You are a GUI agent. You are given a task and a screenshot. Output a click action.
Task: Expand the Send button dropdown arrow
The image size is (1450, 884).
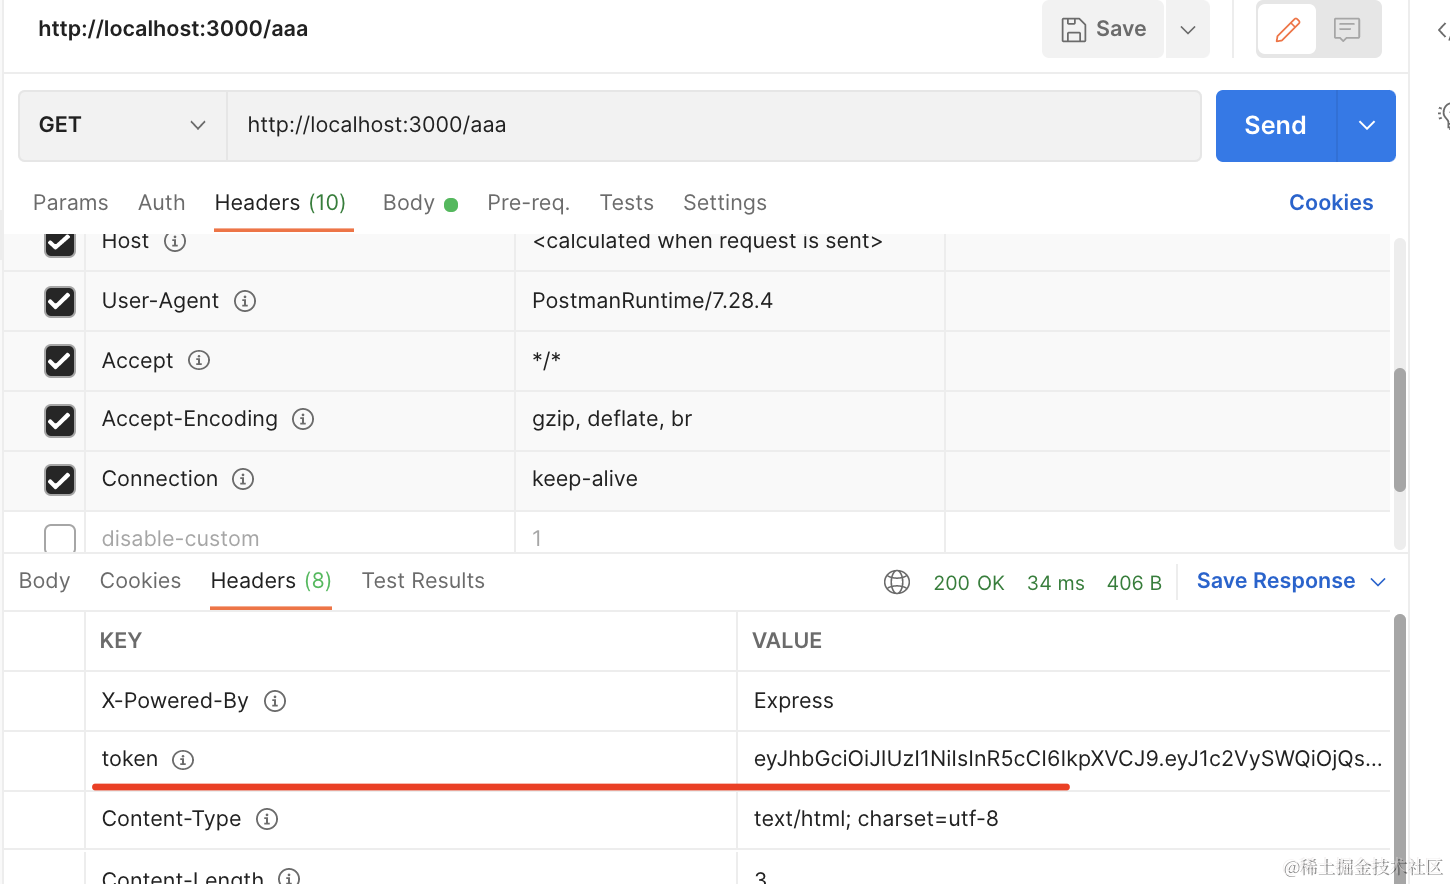(x=1366, y=126)
